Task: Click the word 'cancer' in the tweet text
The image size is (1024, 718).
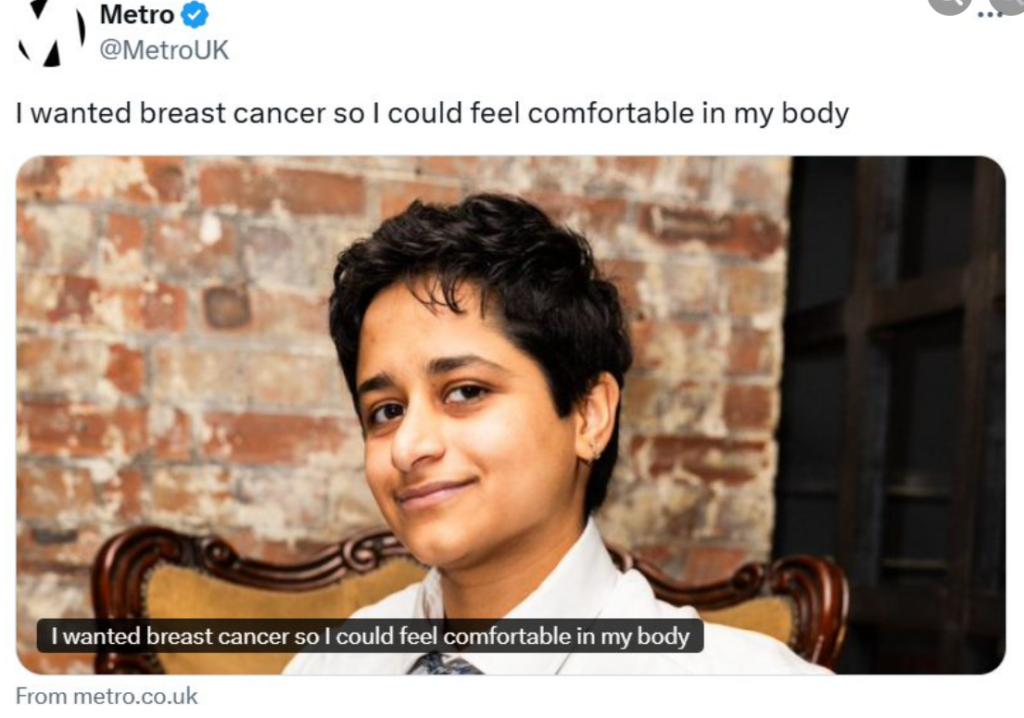Action: tap(280, 113)
